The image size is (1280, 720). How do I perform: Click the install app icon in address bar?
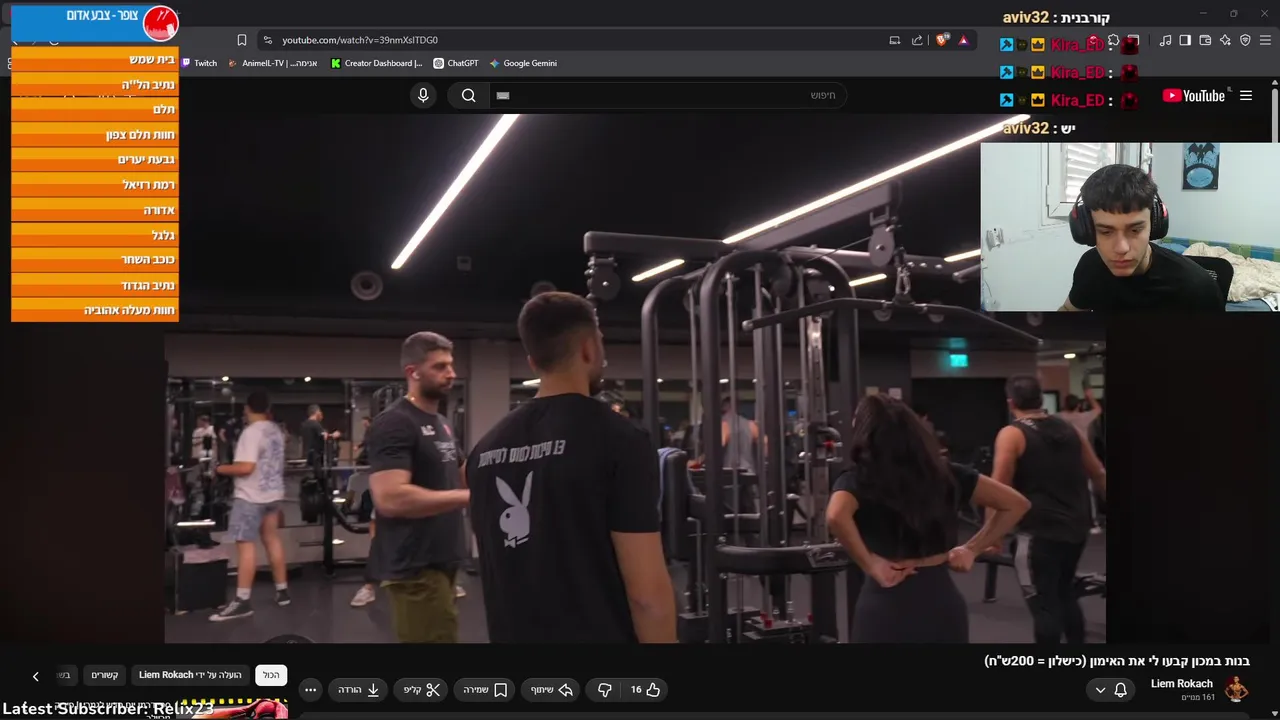click(894, 40)
